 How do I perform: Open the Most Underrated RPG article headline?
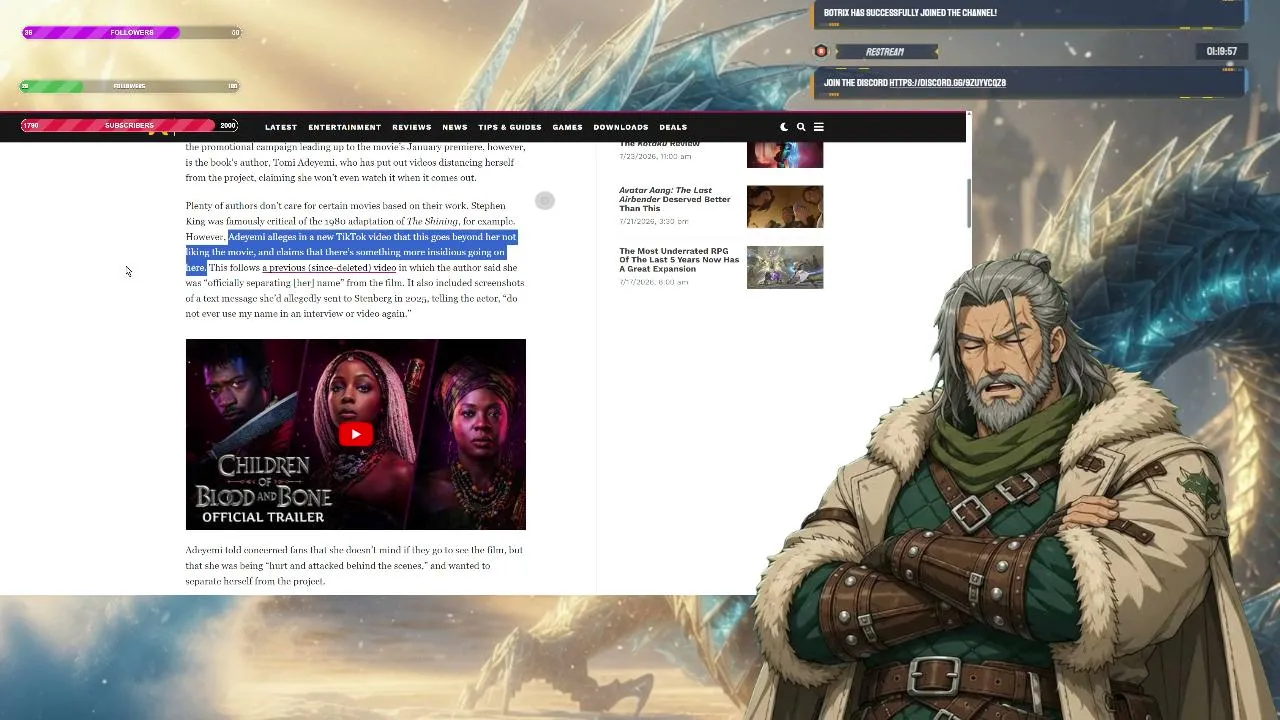coord(679,260)
